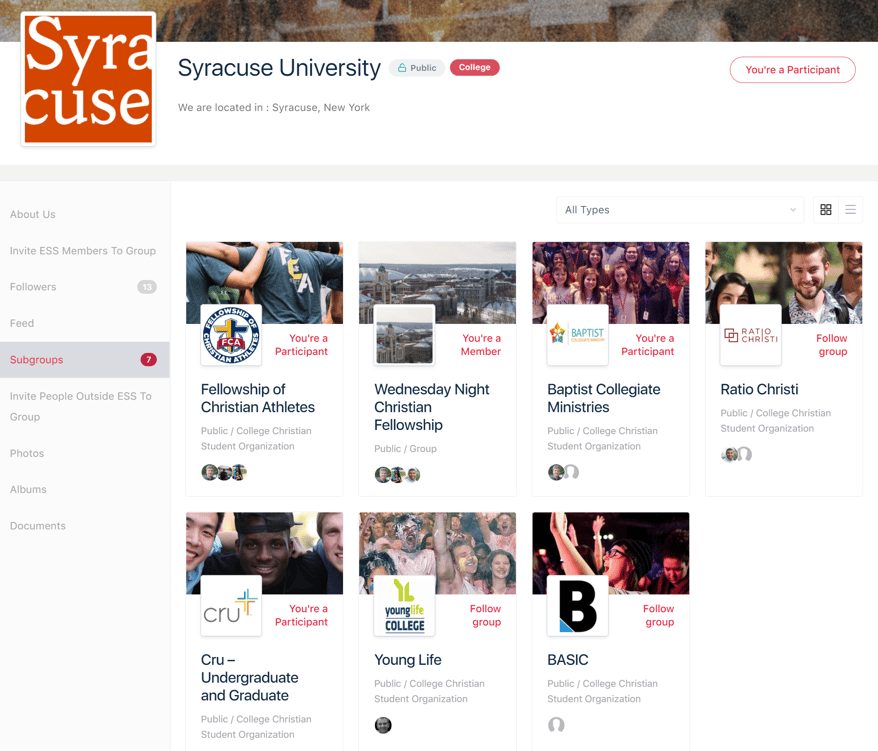
Task: Switch to grid view layout icon
Action: tap(826, 210)
